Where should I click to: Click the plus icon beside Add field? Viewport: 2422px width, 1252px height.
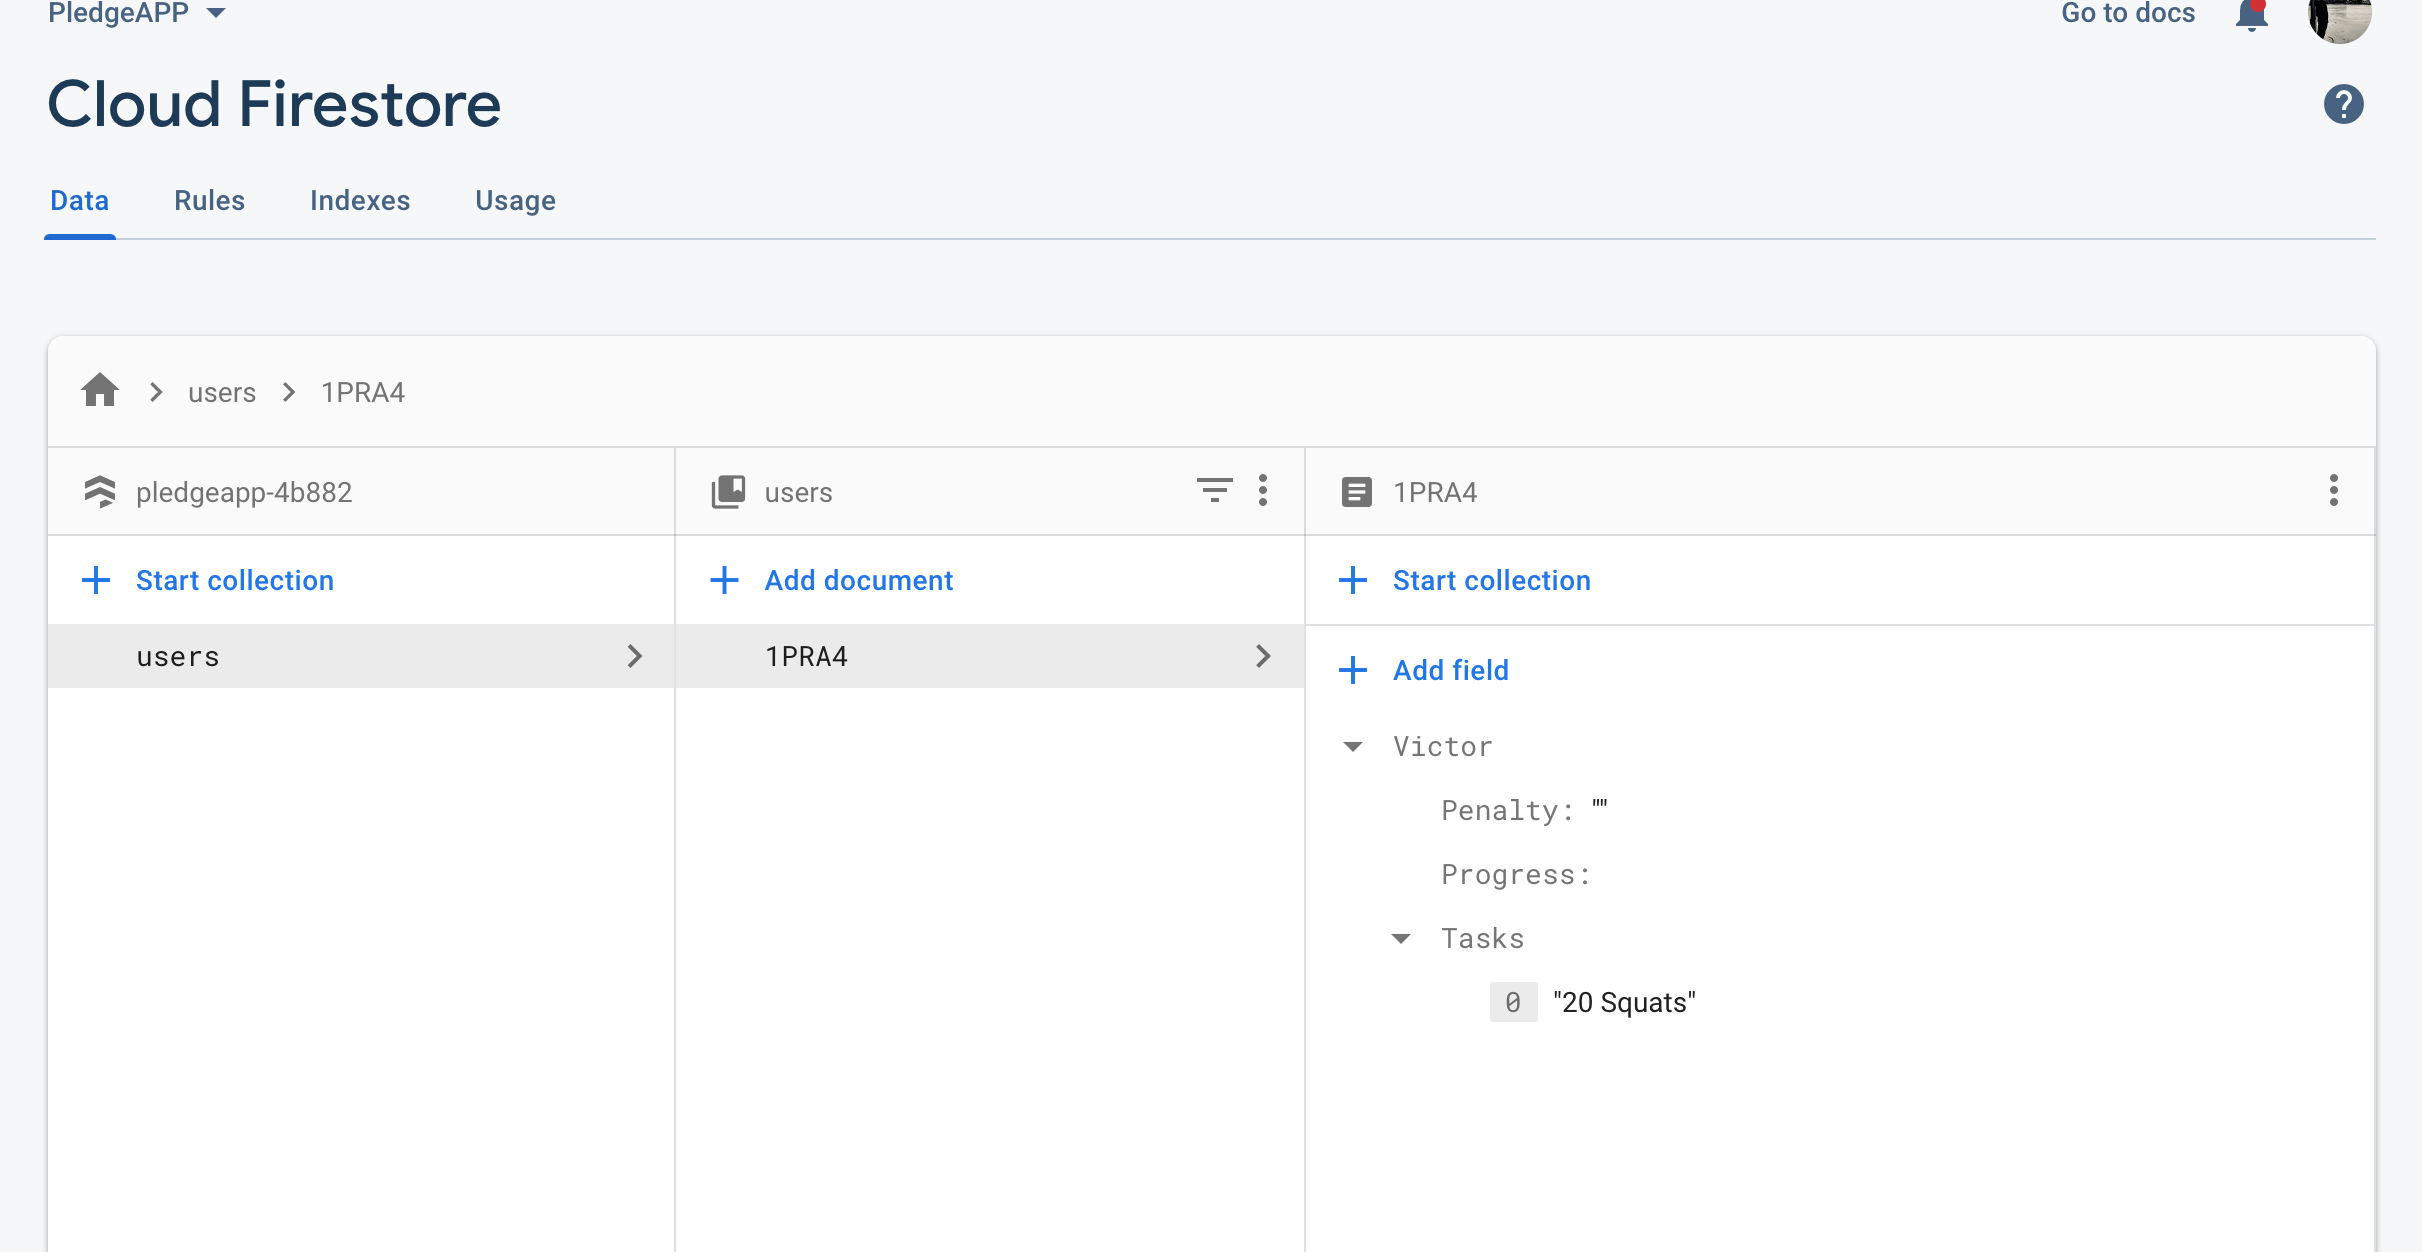(x=1352, y=670)
